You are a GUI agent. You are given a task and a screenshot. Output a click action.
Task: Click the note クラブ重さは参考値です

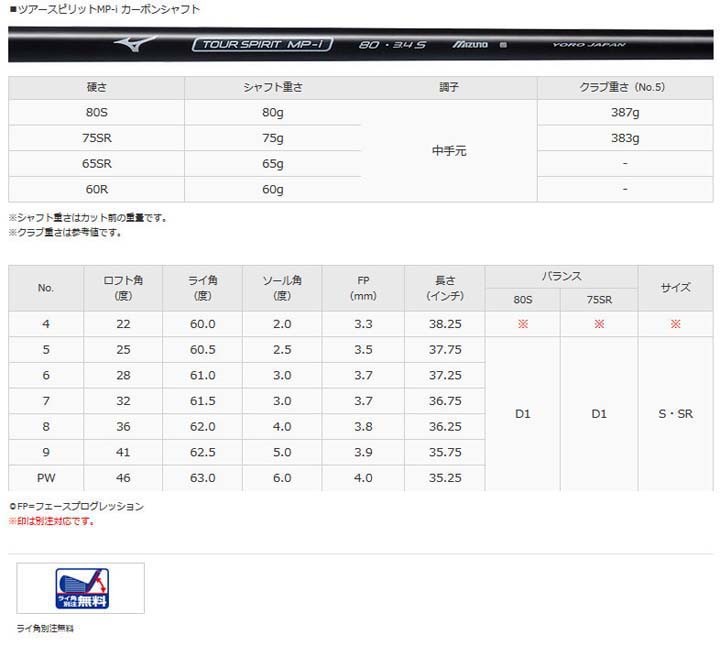[65, 232]
